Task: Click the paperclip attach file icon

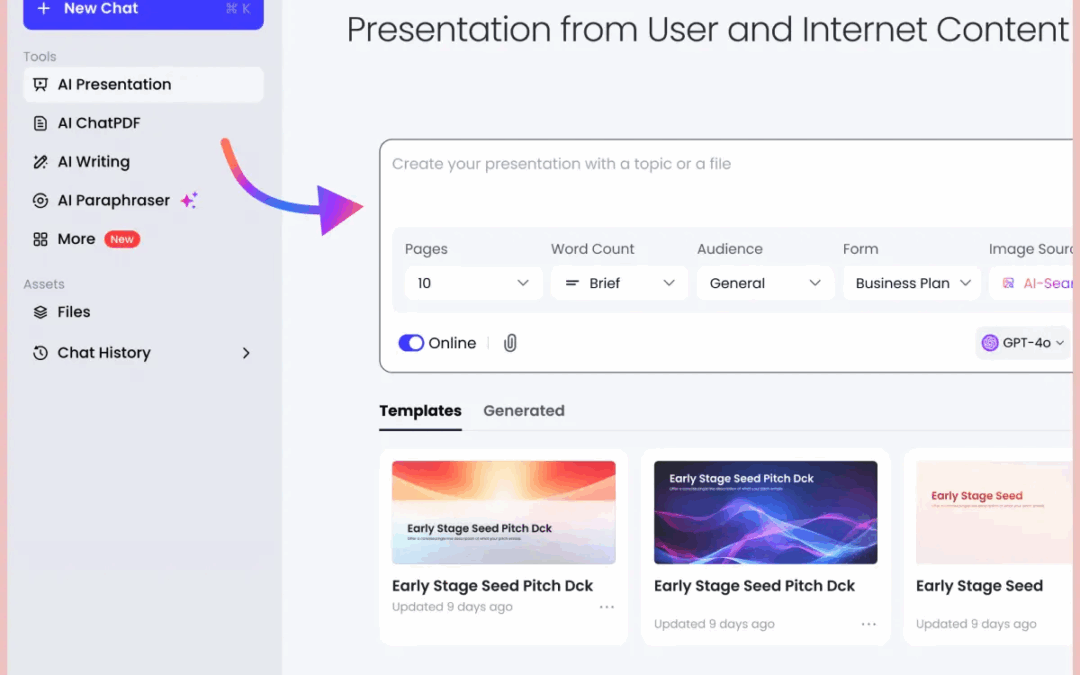Action: tap(510, 343)
